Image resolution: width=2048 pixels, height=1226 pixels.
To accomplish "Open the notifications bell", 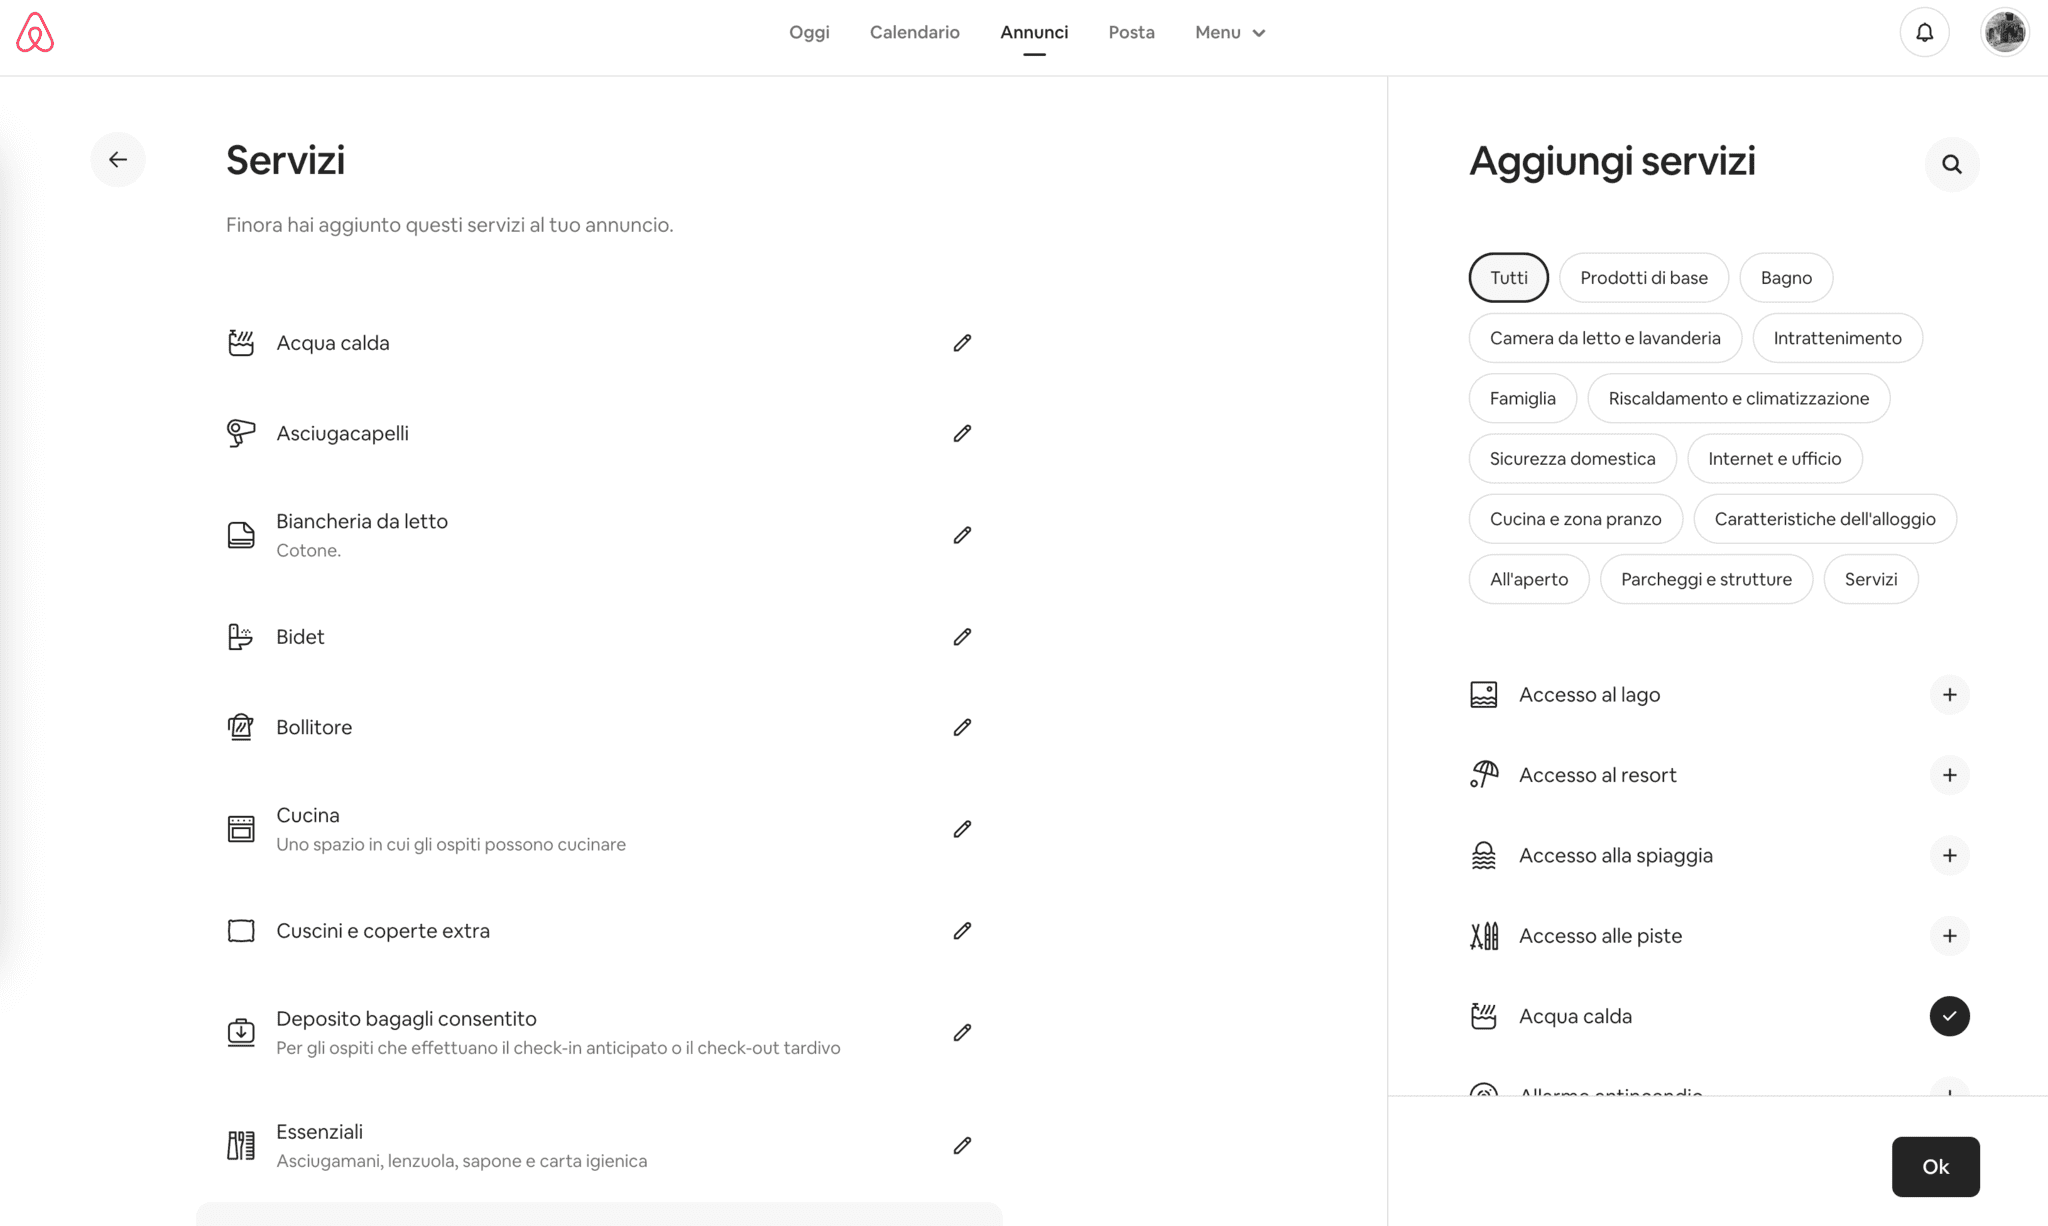I will pos(1924,33).
